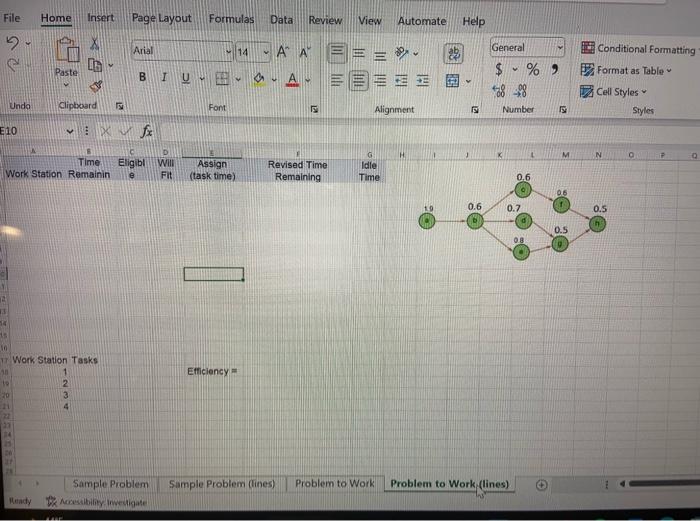Image resolution: width=700 pixels, height=521 pixels.
Task: Click the Orientation text angle icon
Action: pos(402,54)
